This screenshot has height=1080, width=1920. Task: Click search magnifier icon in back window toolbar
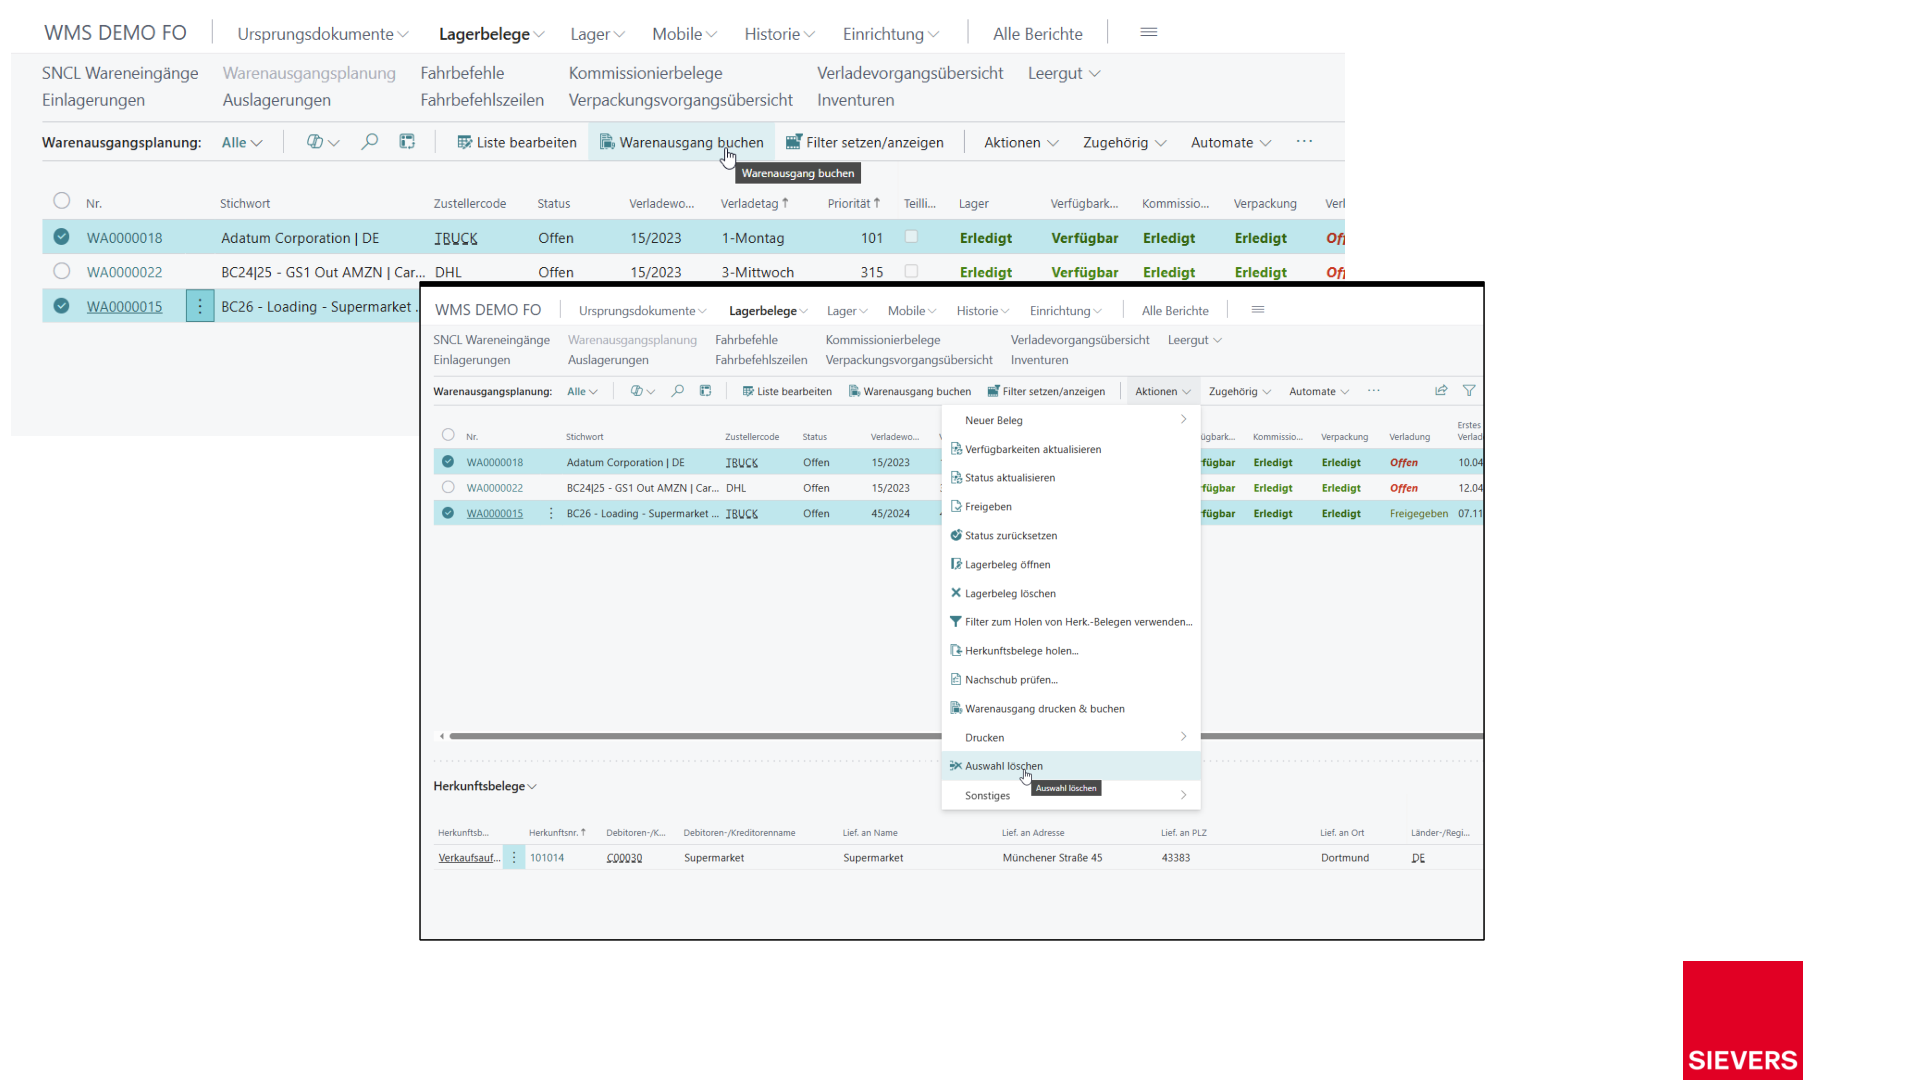370,142
